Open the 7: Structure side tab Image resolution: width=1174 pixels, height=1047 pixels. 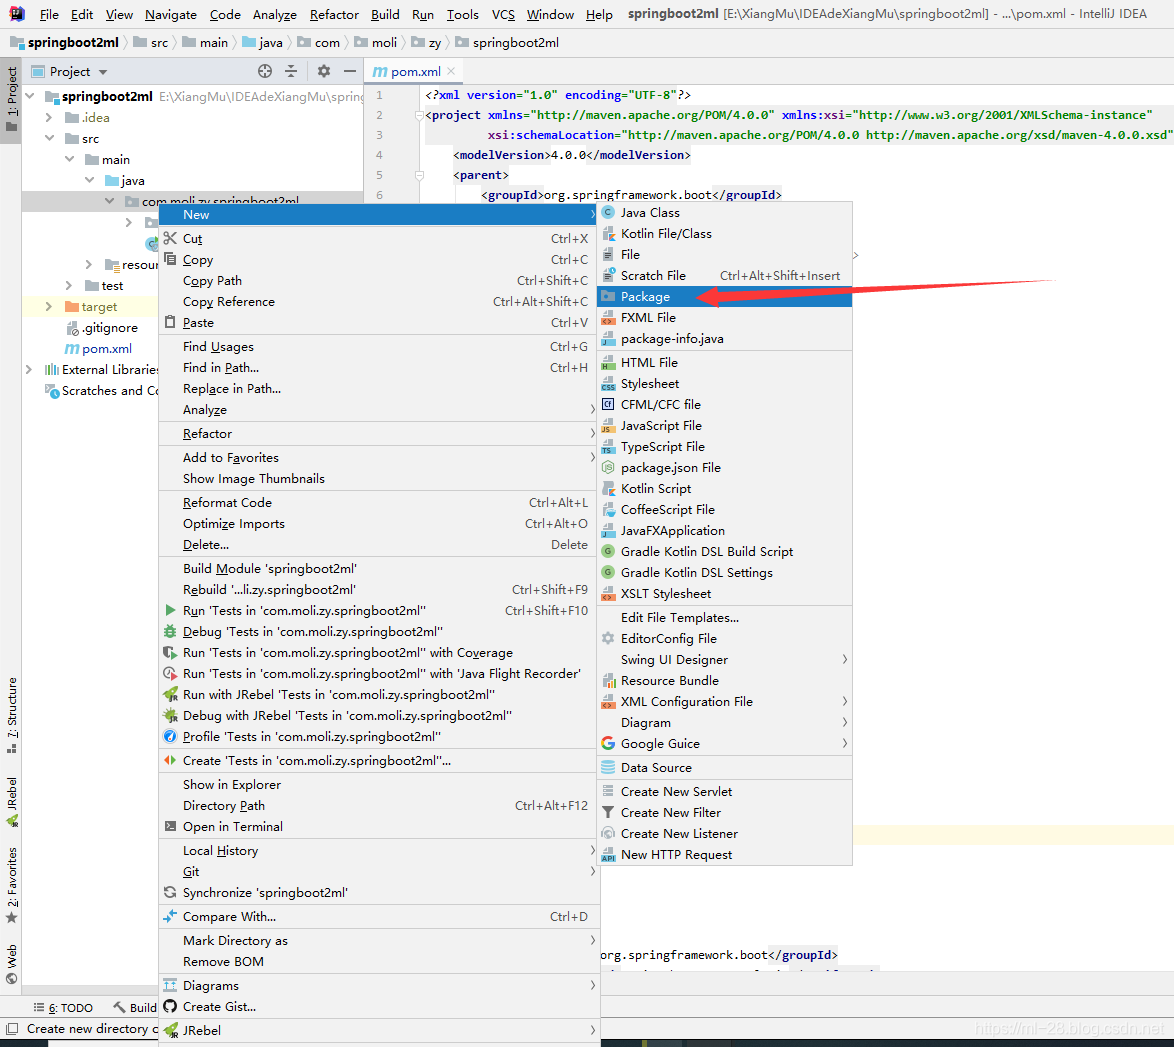click(11, 714)
